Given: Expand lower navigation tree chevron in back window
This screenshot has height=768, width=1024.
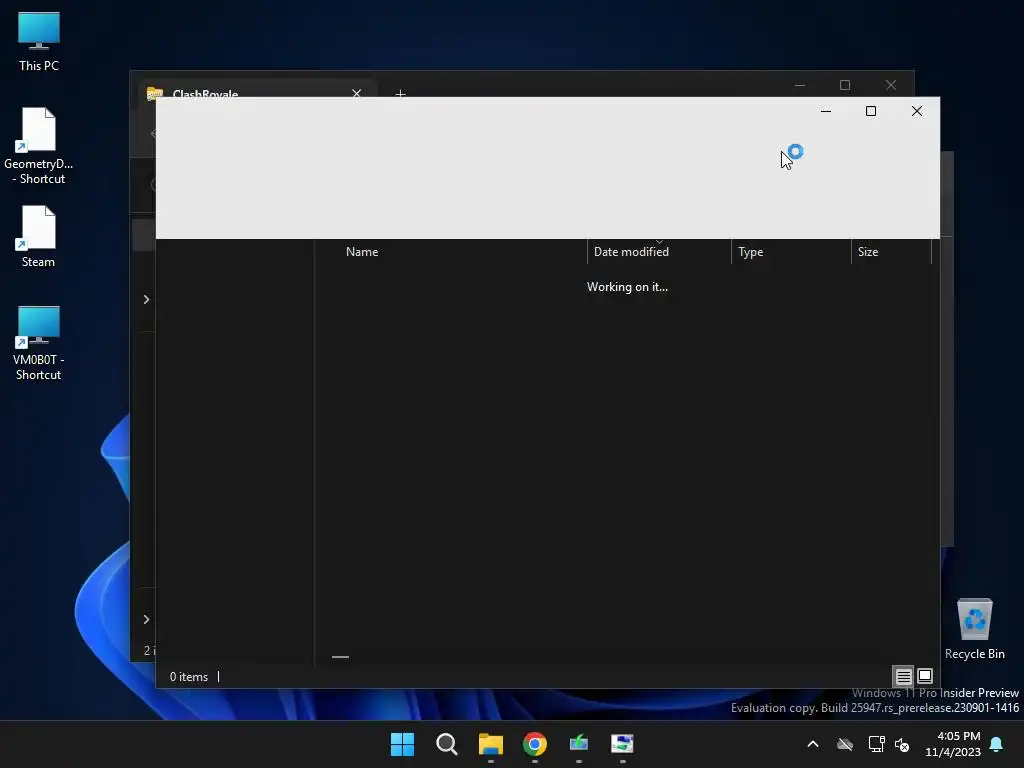Looking at the screenshot, I should 146,619.
